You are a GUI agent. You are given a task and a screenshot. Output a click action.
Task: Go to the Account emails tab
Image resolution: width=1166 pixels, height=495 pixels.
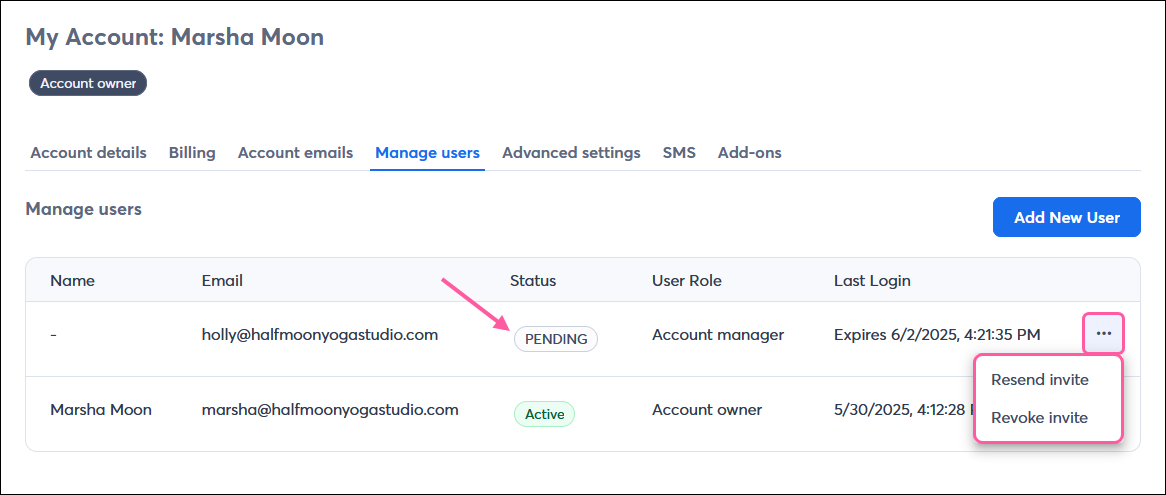coord(295,152)
